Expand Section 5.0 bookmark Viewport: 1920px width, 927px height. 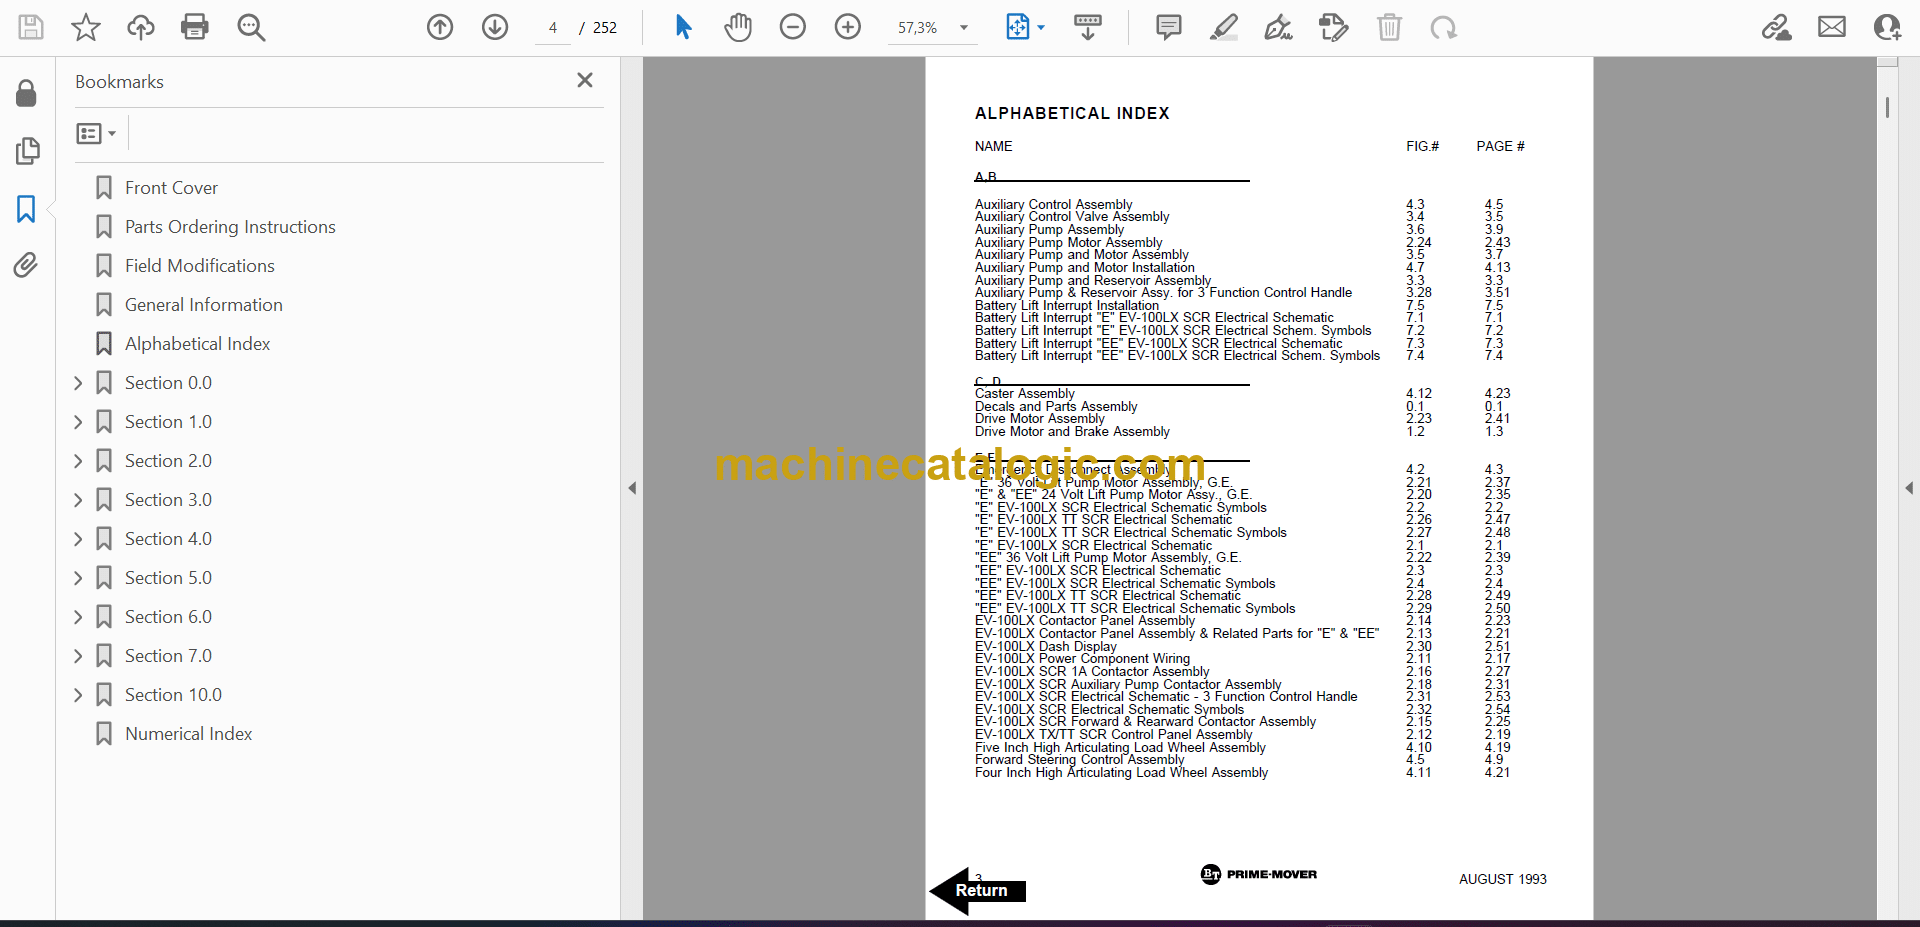click(78, 578)
